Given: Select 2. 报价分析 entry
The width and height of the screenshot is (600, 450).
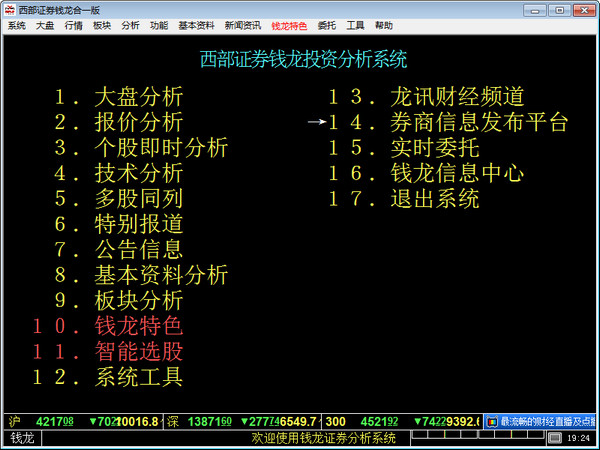Looking at the screenshot, I should pos(119,122).
